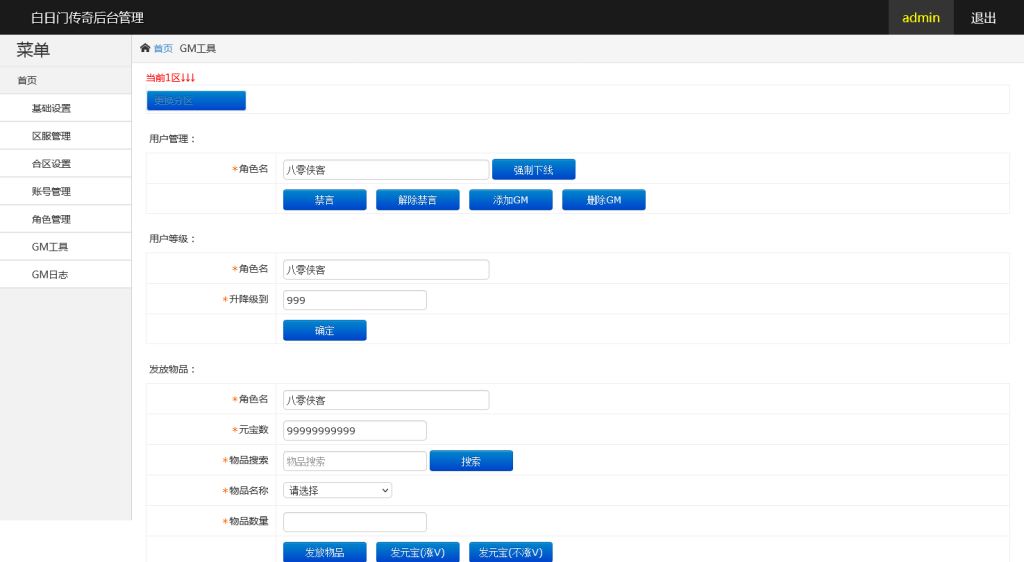Select 合区设置 from the sidebar
Image resolution: width=1024 pixels, height=562 pixels.
(51, 164)
